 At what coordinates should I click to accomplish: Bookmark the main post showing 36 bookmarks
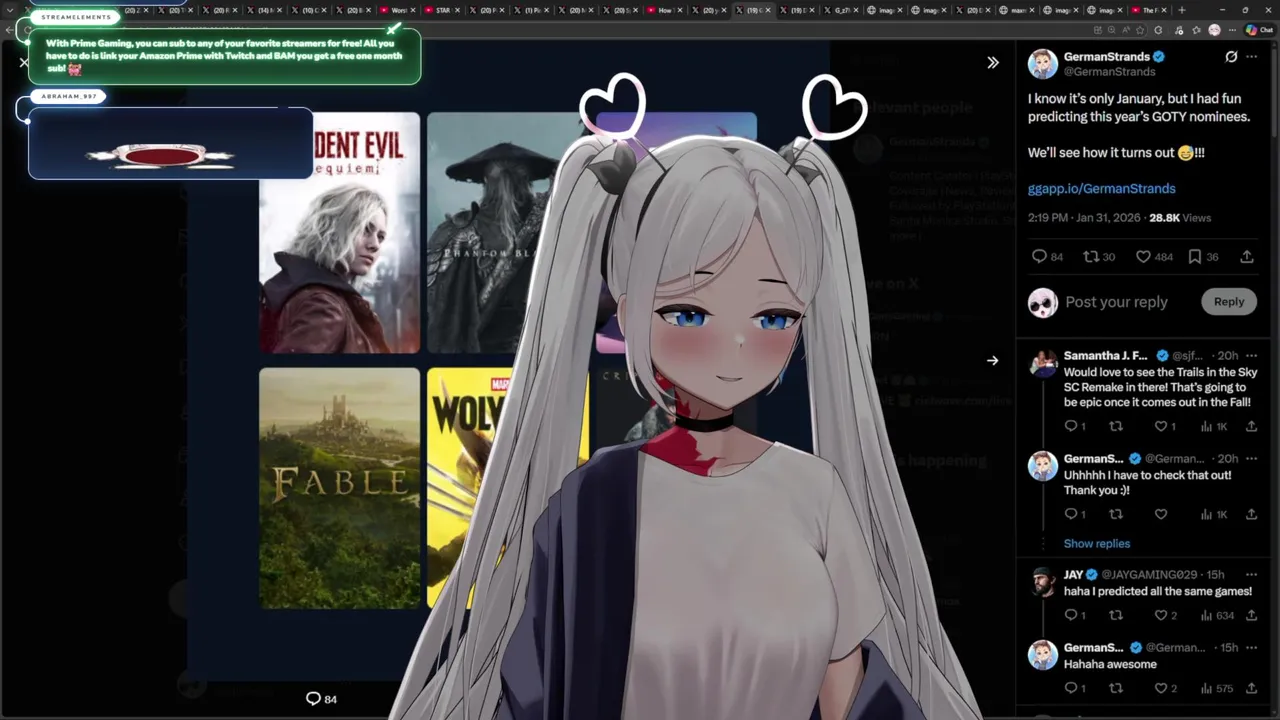pyautogui.click(x=1203, y=257)
